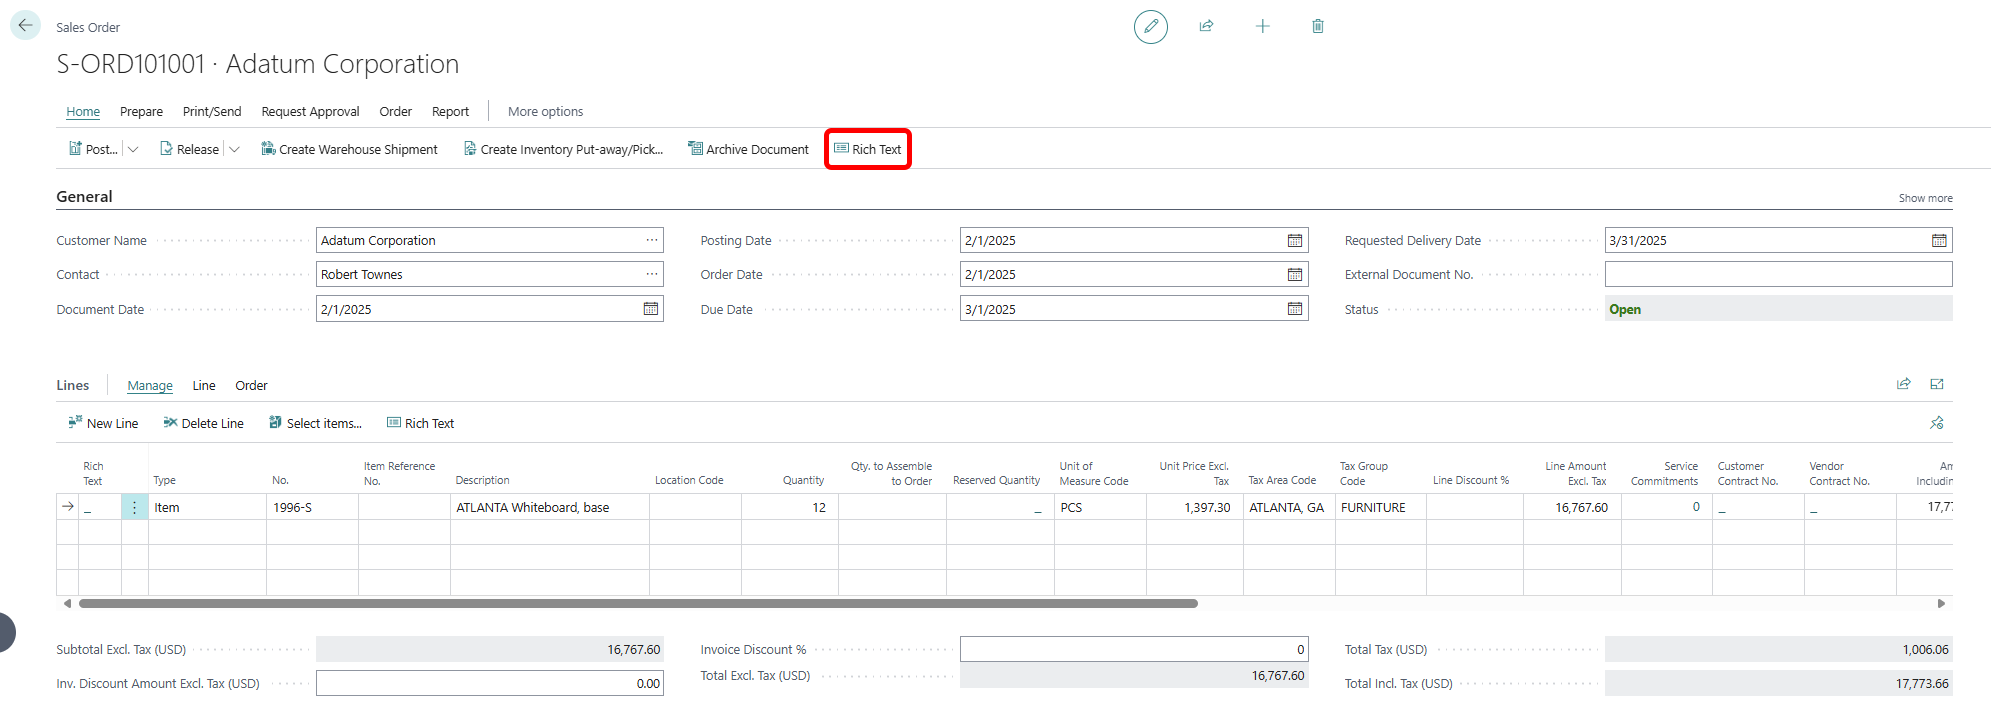1991x716 pixels.
Task: Click the Lines section heading
Action: 73,385
